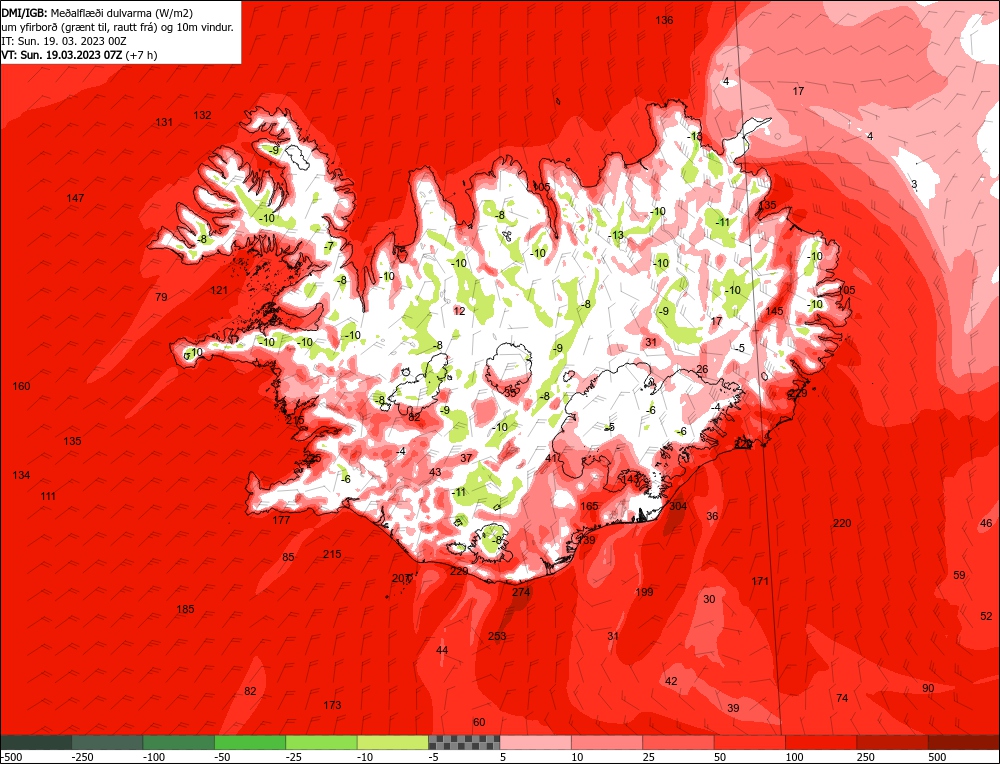
Task: Click the value '26' on the map
Action: [x=702, y=369]
